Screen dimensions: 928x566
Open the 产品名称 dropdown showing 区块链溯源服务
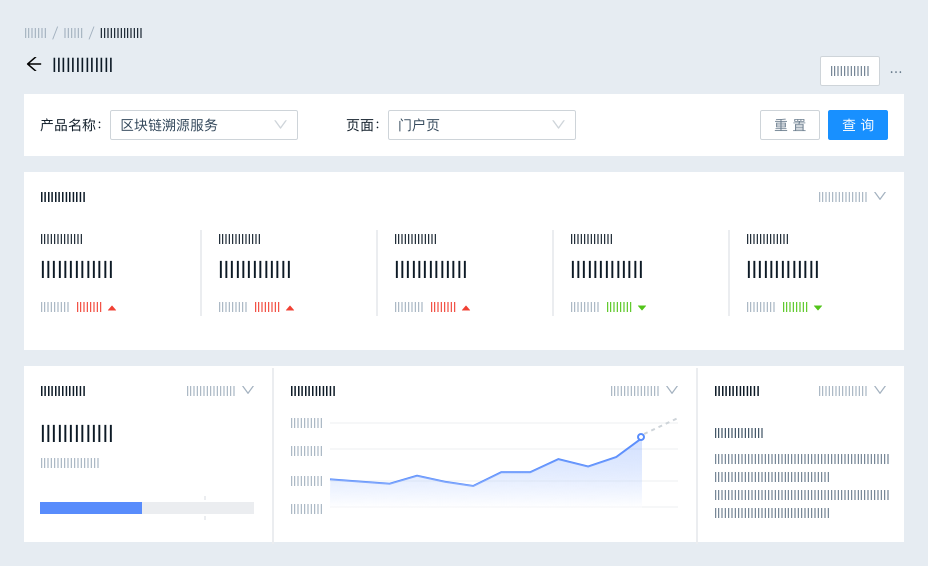click(204, 125)
